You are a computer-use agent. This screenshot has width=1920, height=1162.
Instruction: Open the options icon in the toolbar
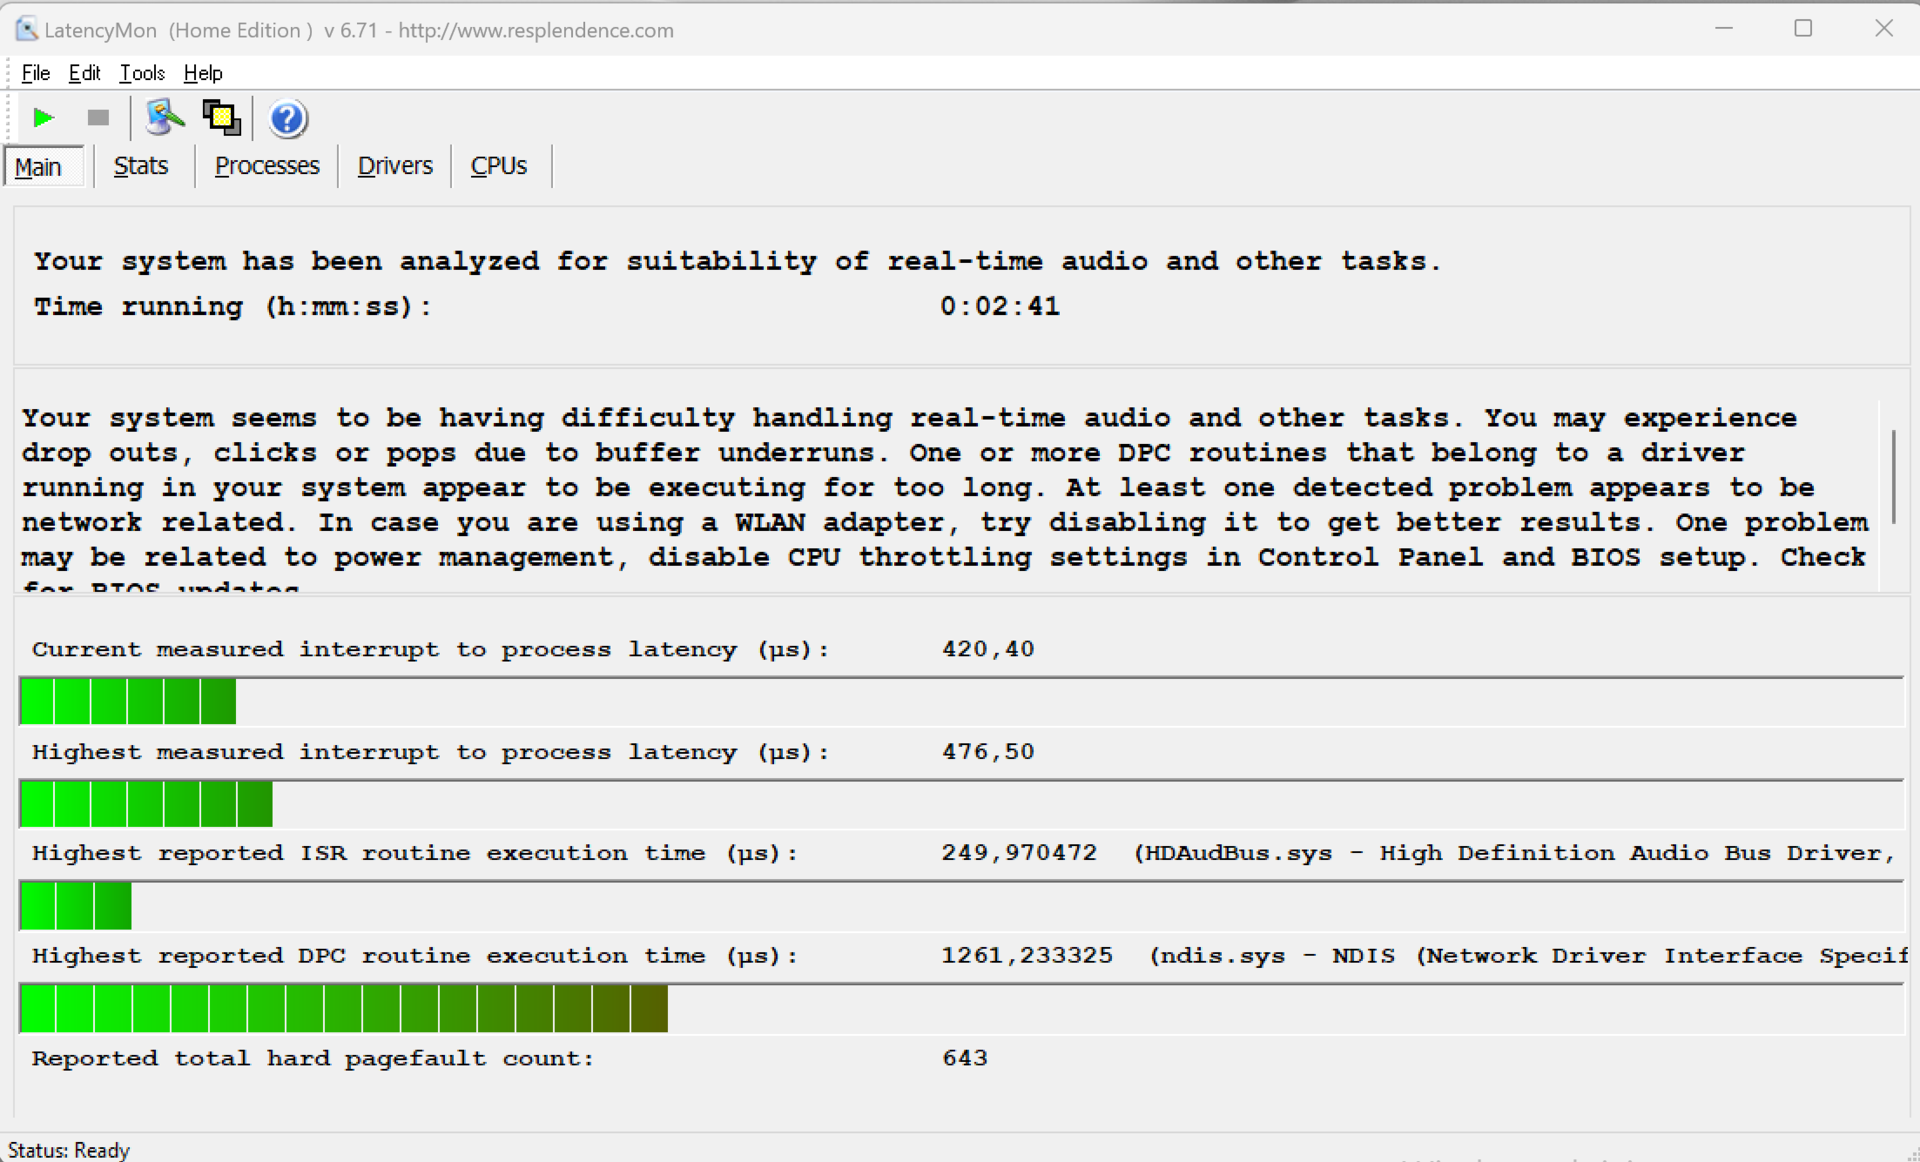165,118
